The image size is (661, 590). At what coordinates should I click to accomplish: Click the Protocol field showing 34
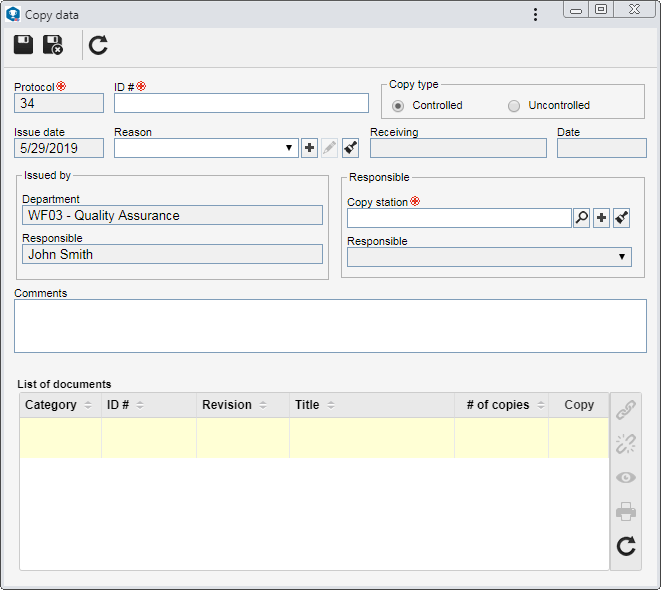click(x=59, y=103)
